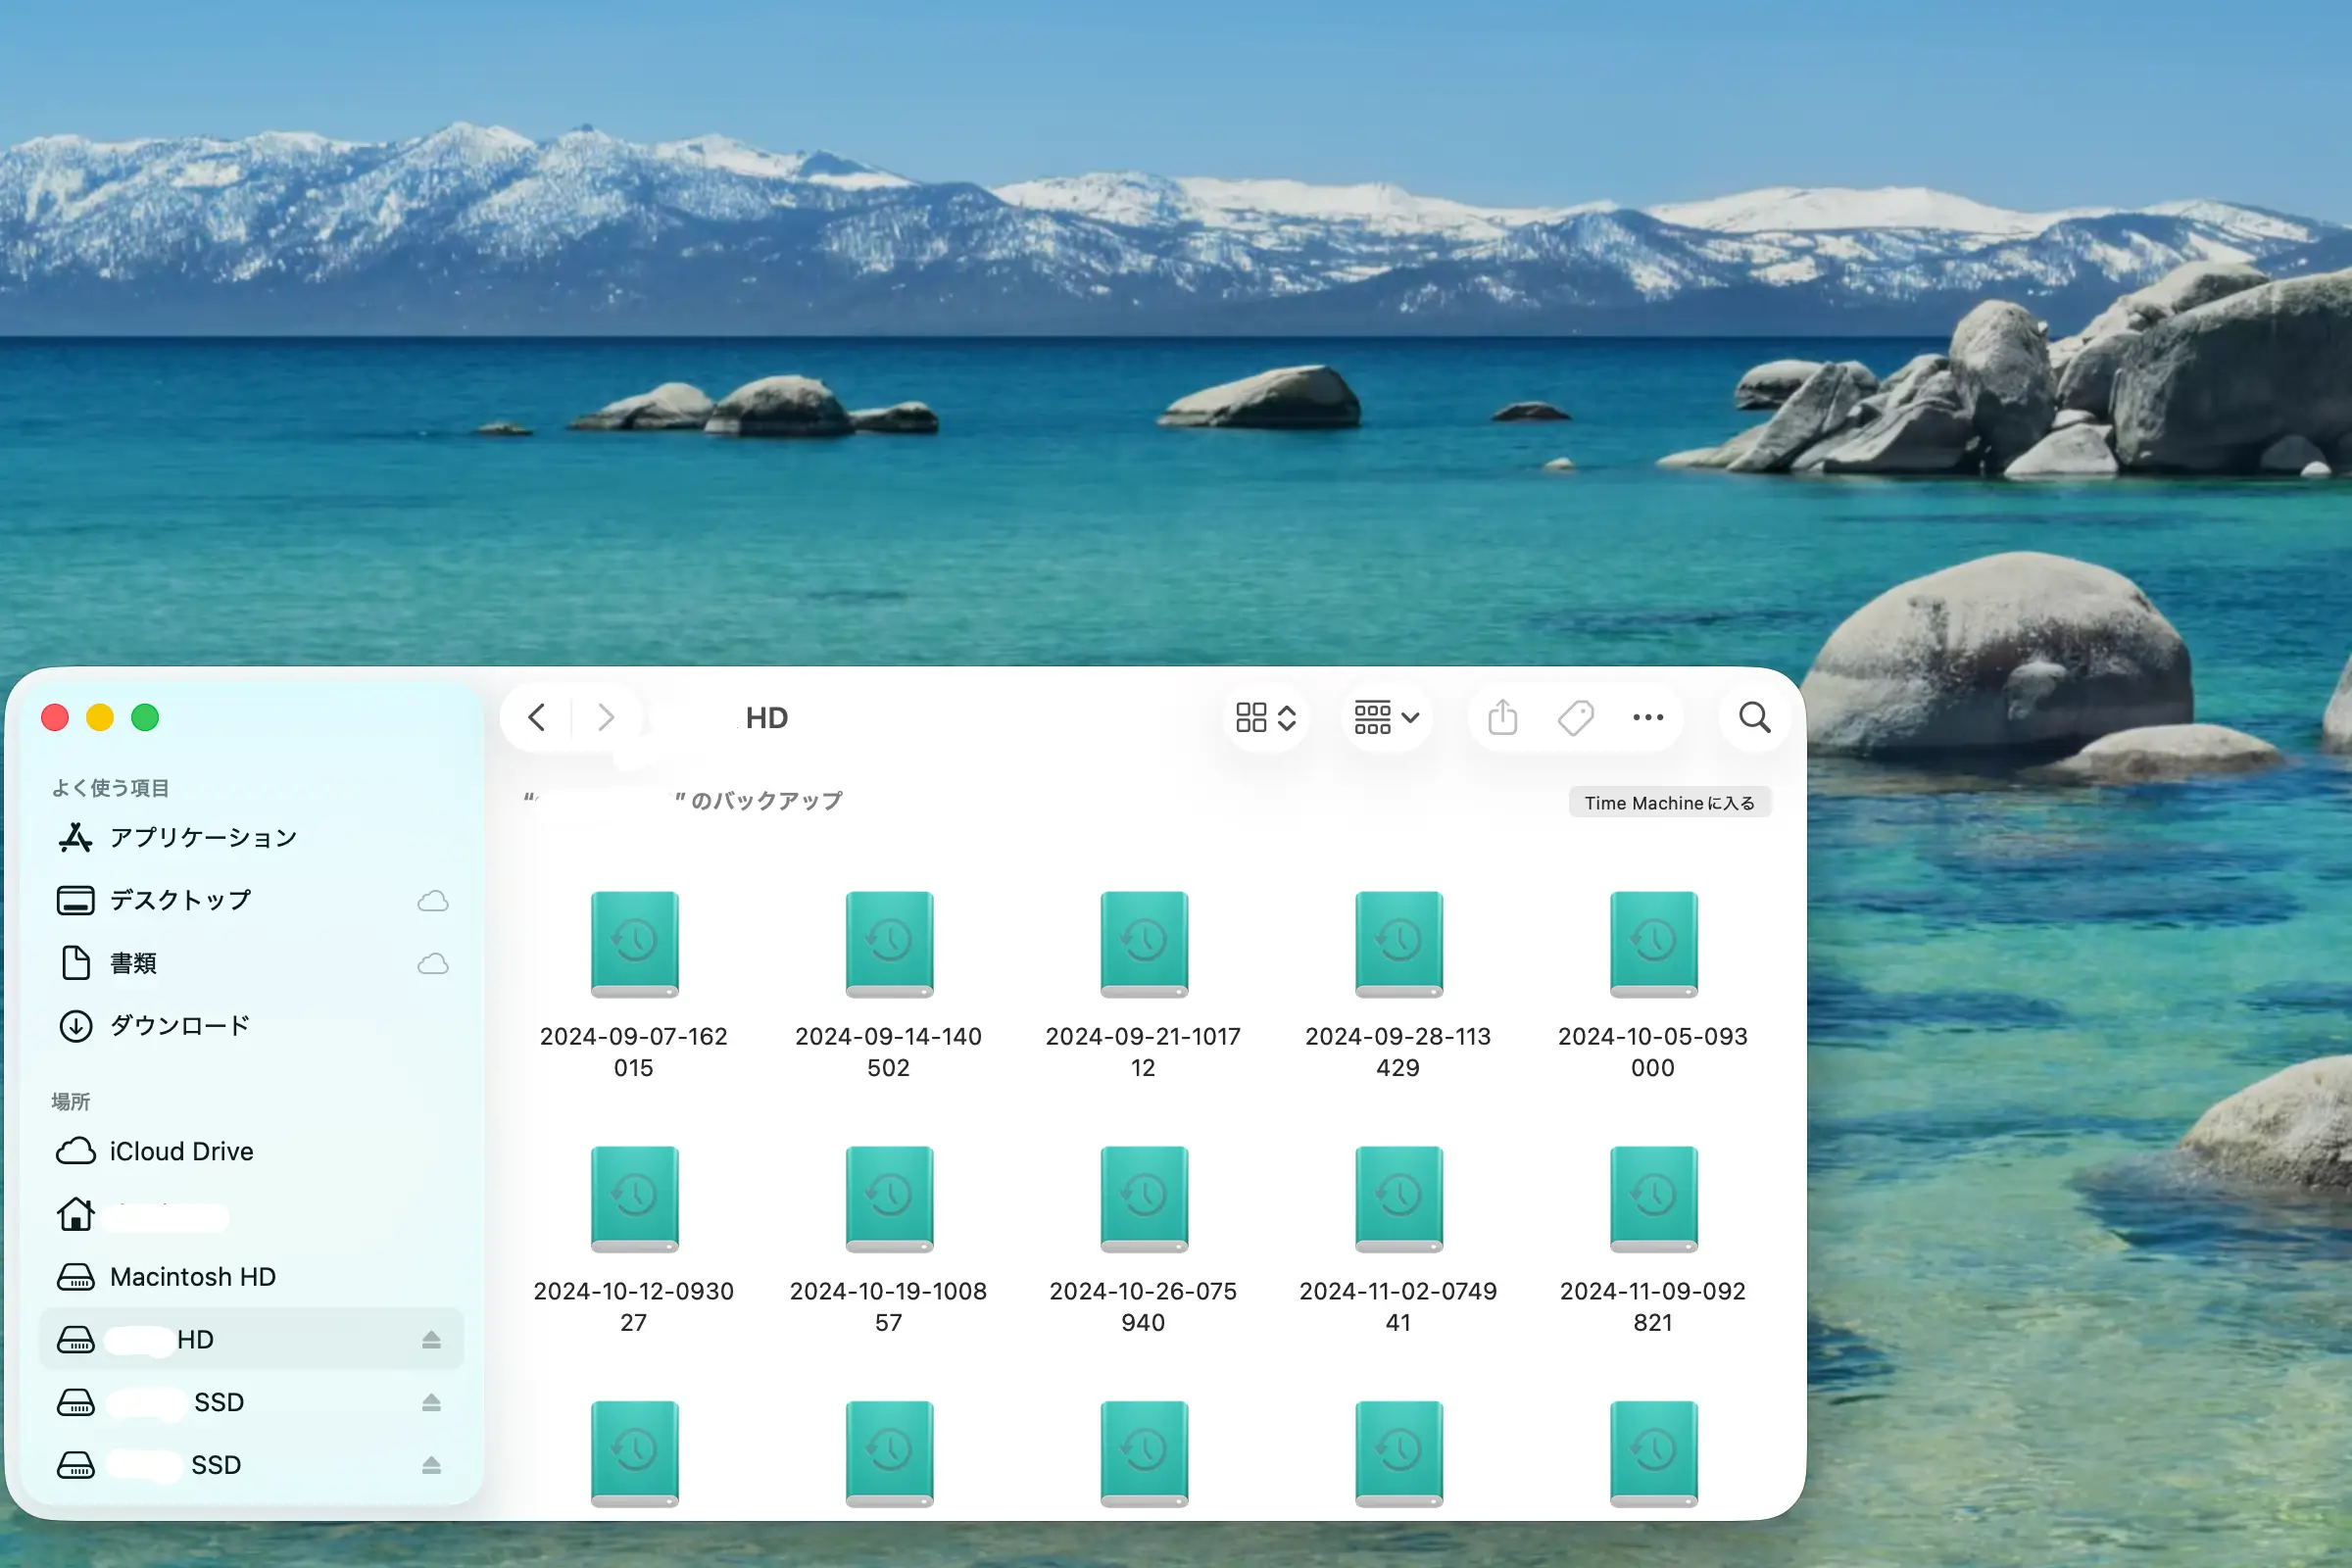Eject the HD drive in sidebar
Image resolution: width=2352 pixels, height=1568 pixels.
431,1339
